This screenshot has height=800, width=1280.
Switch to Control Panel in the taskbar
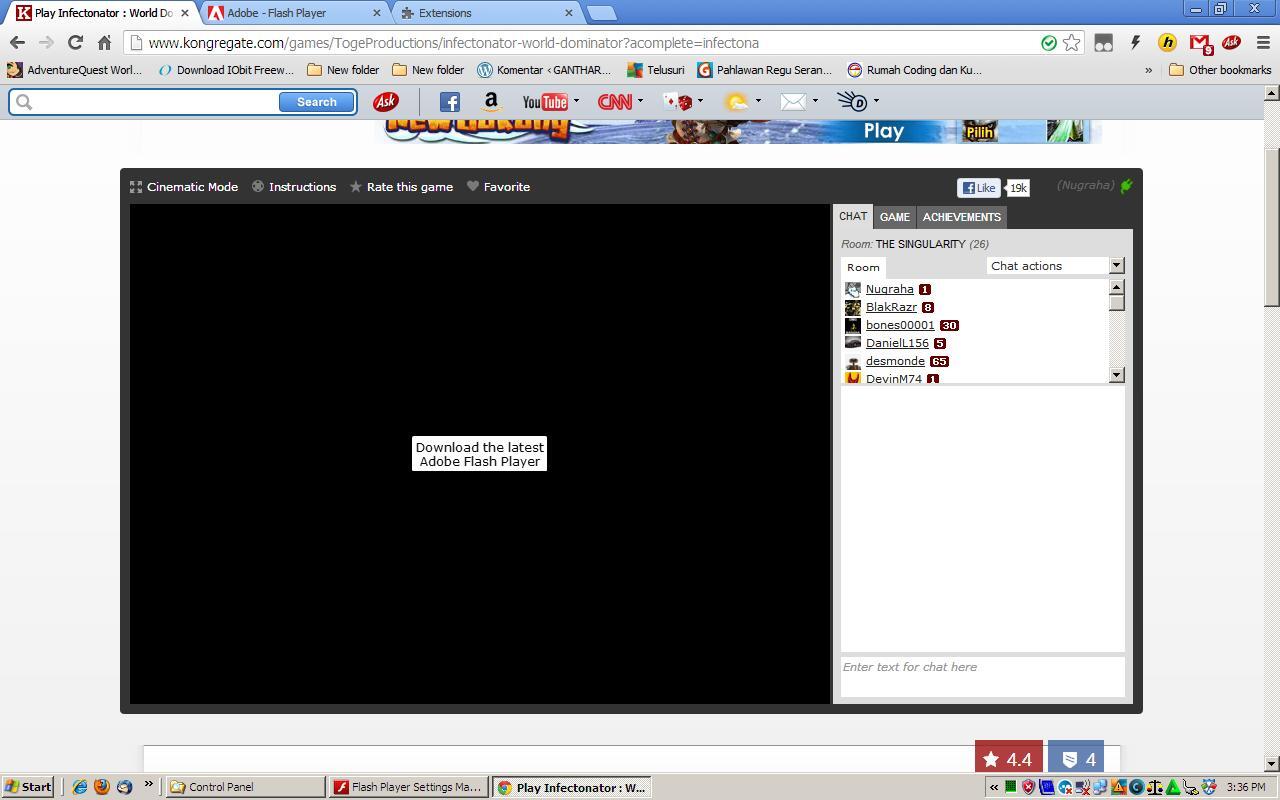click(x=245, y=787)
